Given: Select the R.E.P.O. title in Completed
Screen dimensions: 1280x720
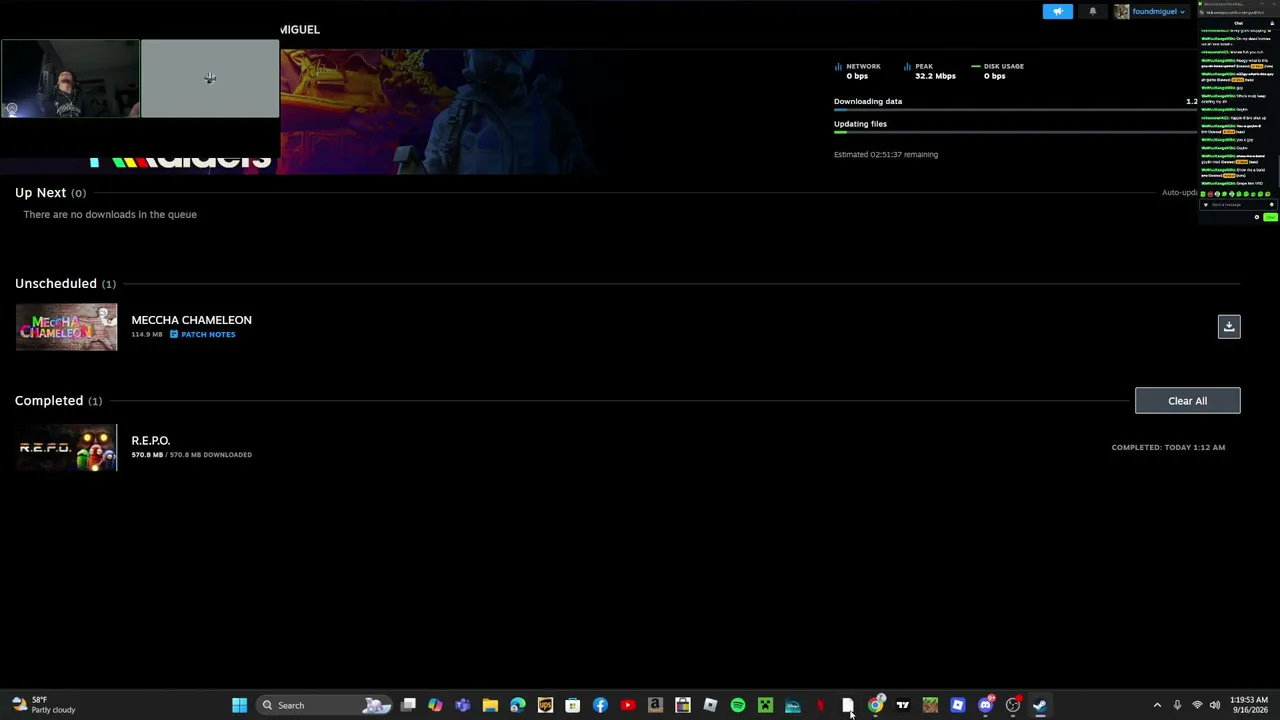Looking at the screenshot, I should tap(150, 440).
